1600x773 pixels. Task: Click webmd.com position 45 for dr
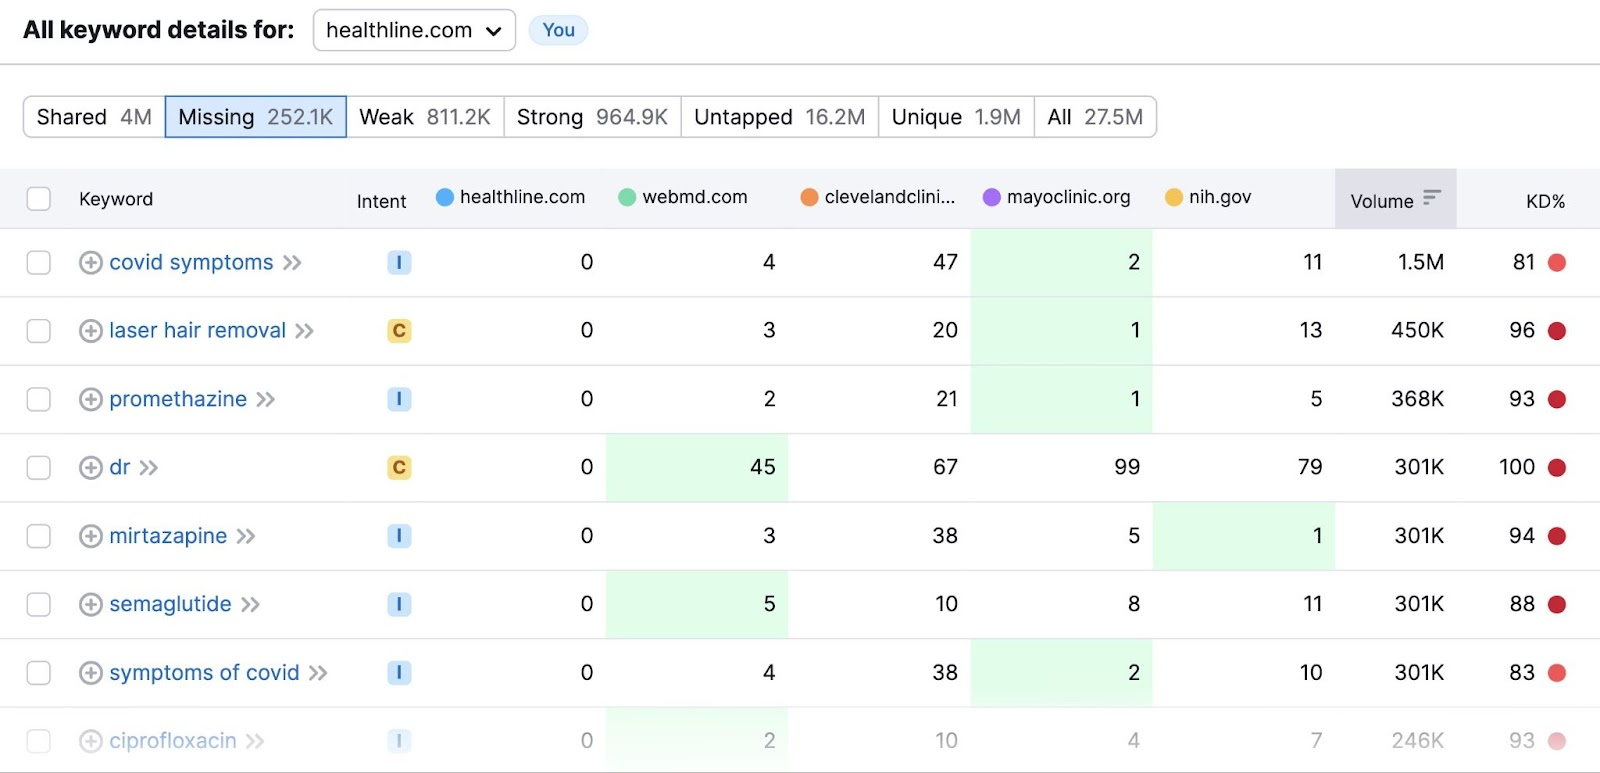pyautogui.click(x=762, y=467)
